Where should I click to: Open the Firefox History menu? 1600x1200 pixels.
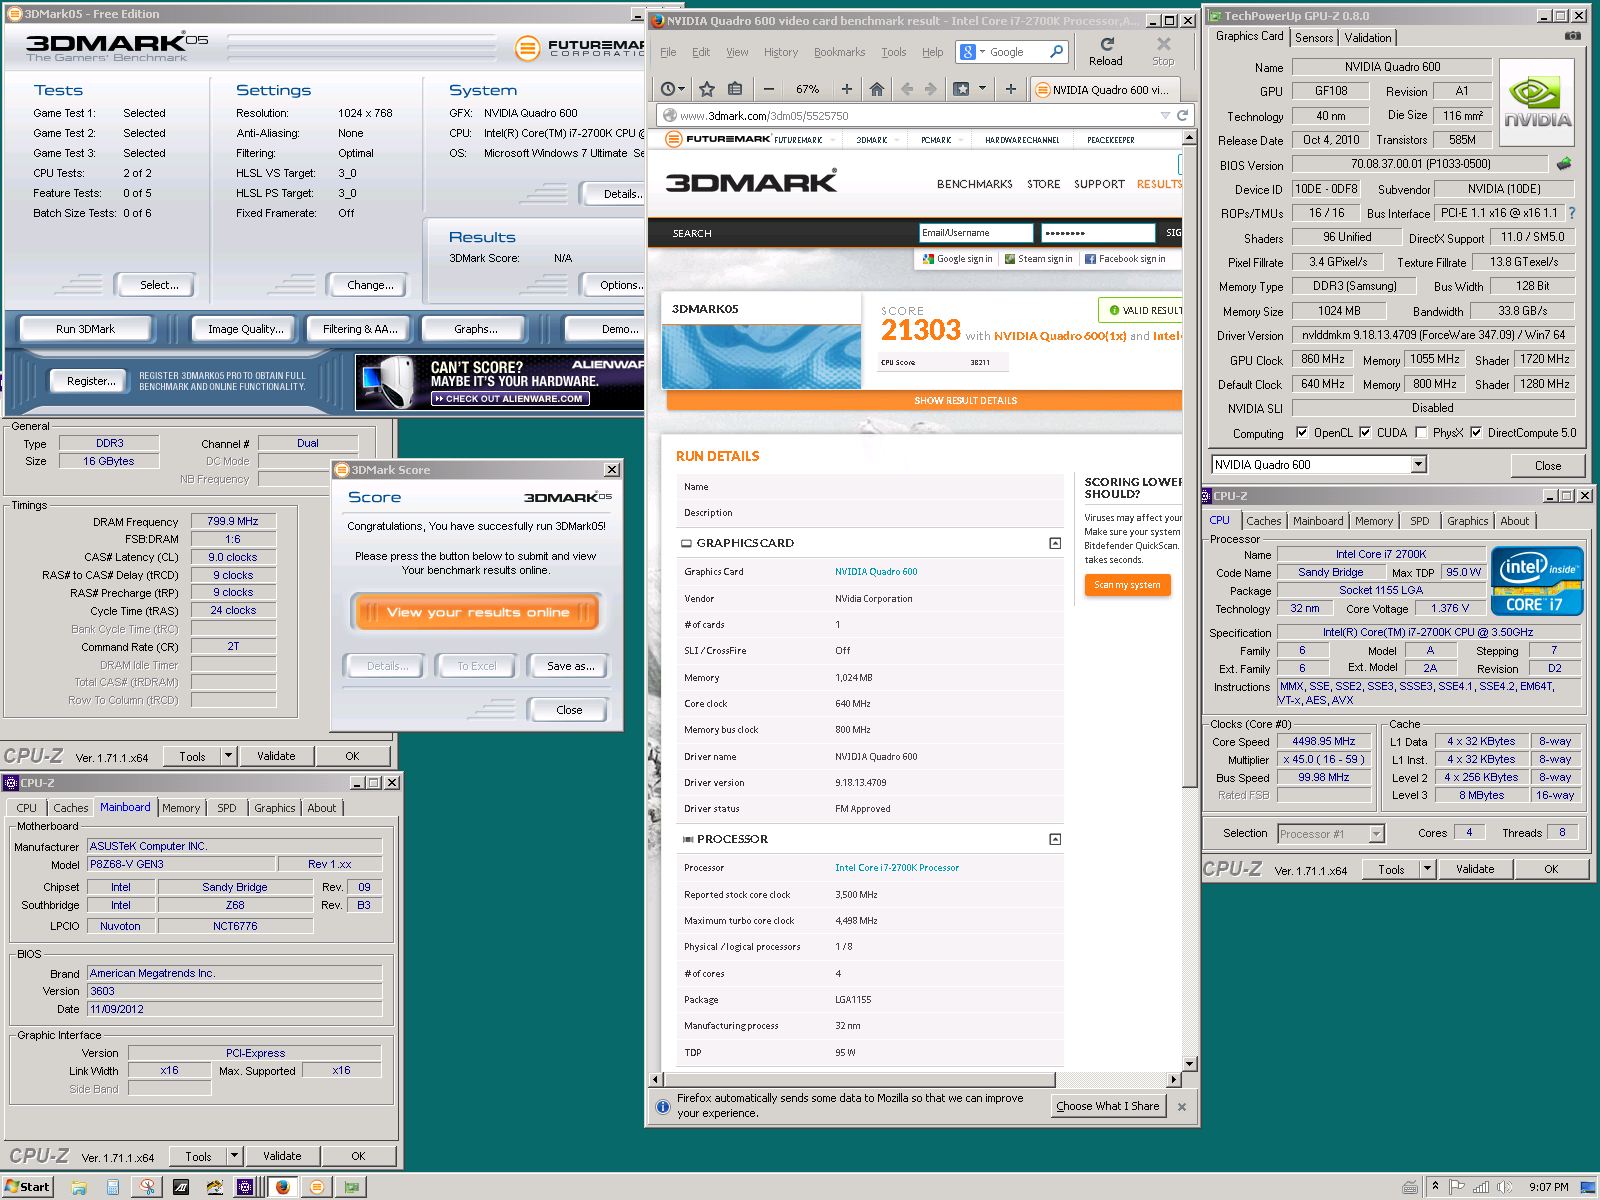[x=781, y=52]
